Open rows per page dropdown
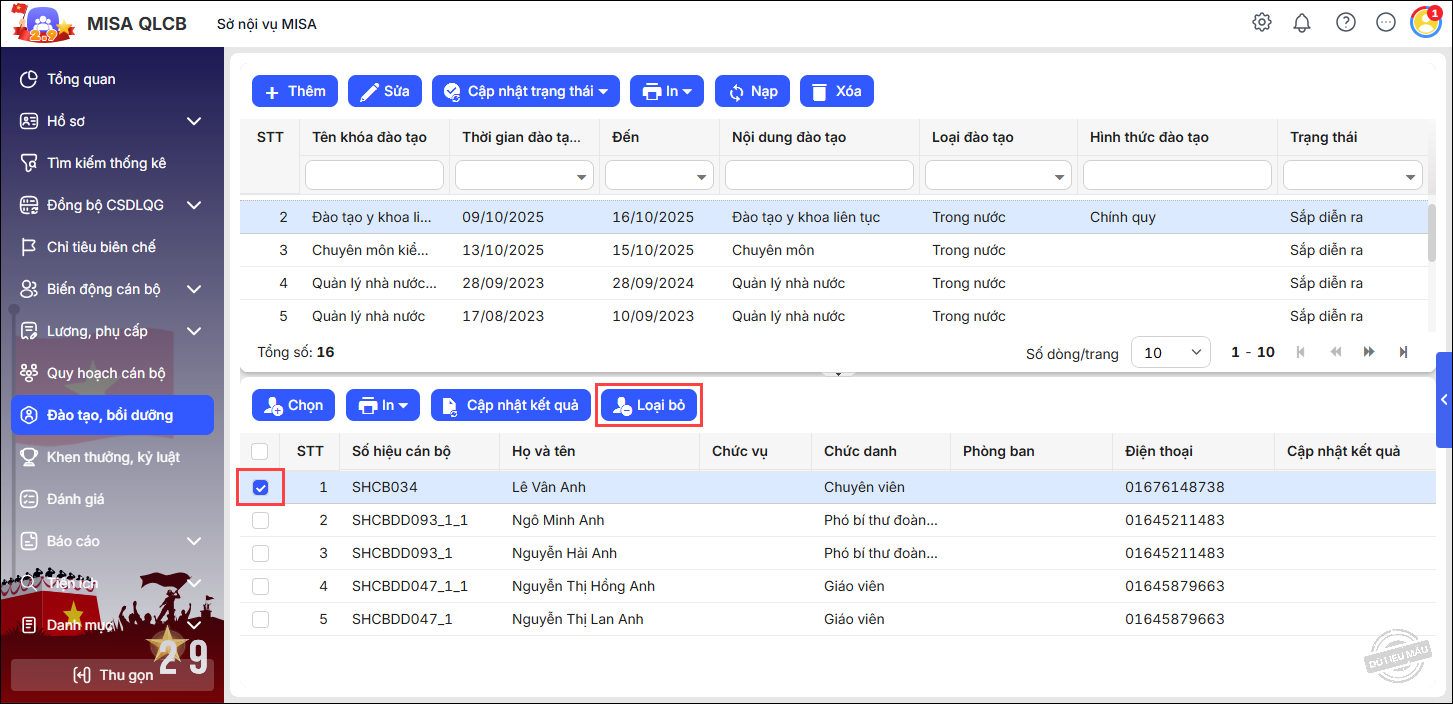The image size is (1453, 704). pyautogui.click(x=1170, y=352)
